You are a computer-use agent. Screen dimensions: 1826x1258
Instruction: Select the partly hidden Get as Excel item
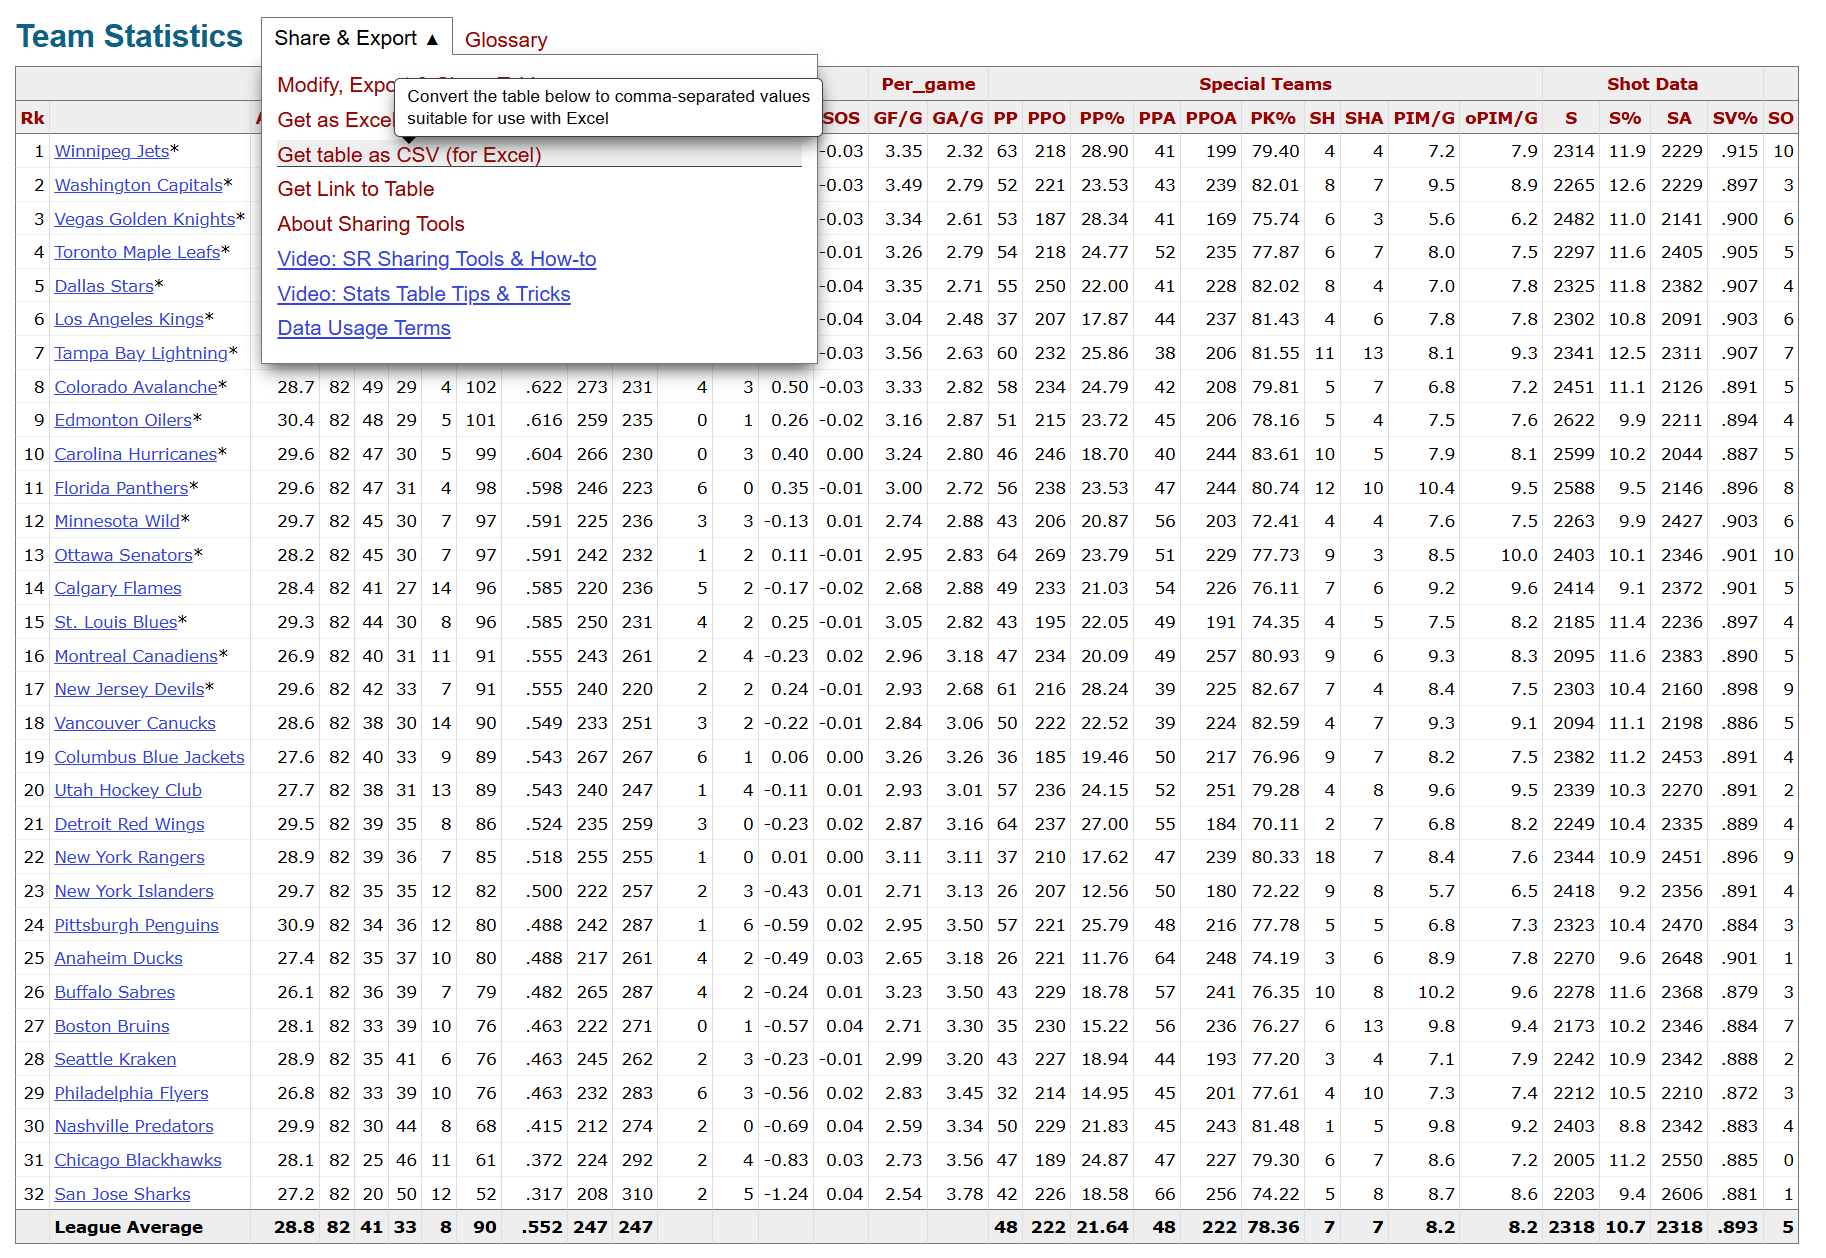point(335,120)
